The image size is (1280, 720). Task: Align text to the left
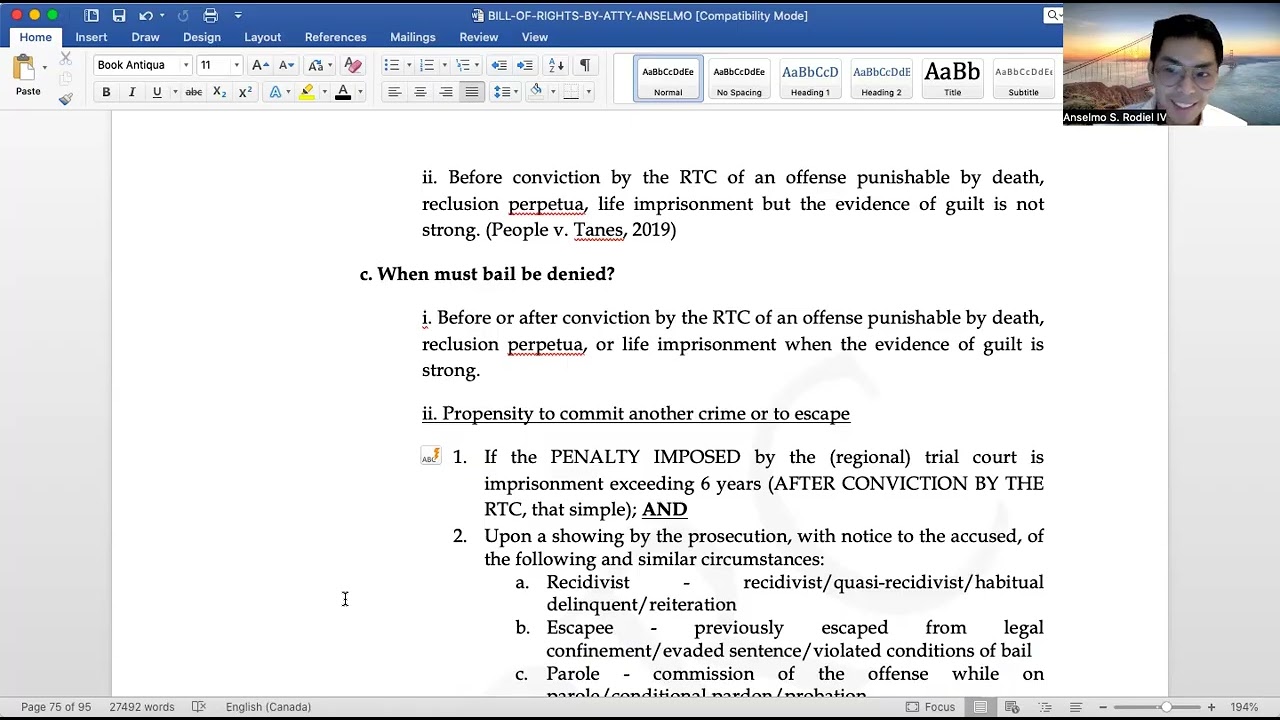394,92
